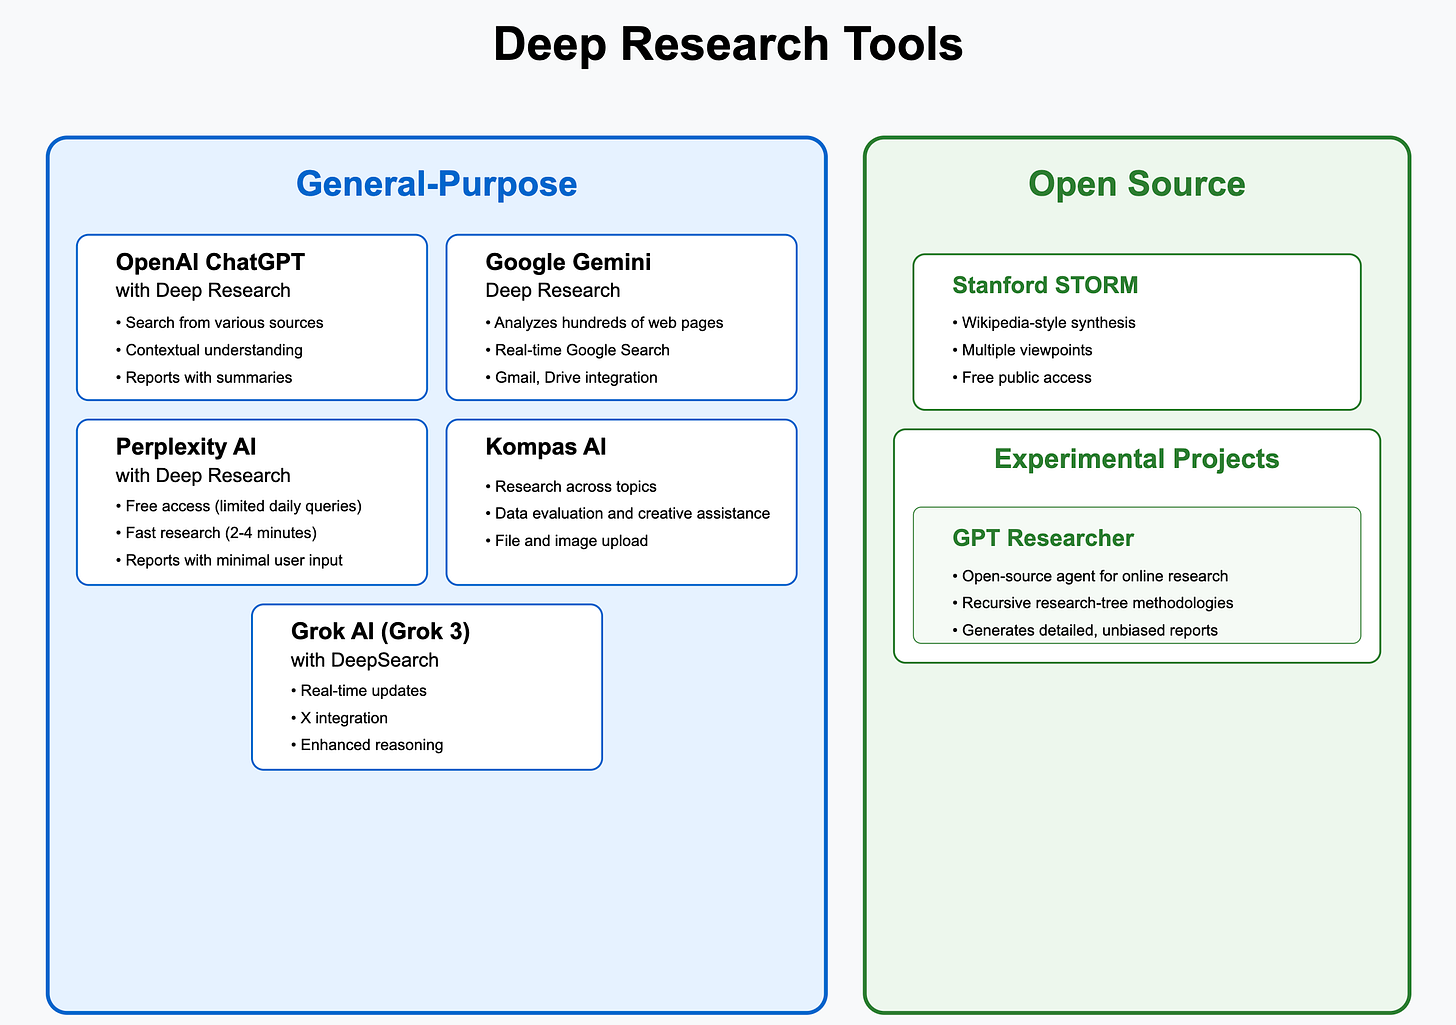Click the 'Reports with summaries' bullet

(204, 377)
